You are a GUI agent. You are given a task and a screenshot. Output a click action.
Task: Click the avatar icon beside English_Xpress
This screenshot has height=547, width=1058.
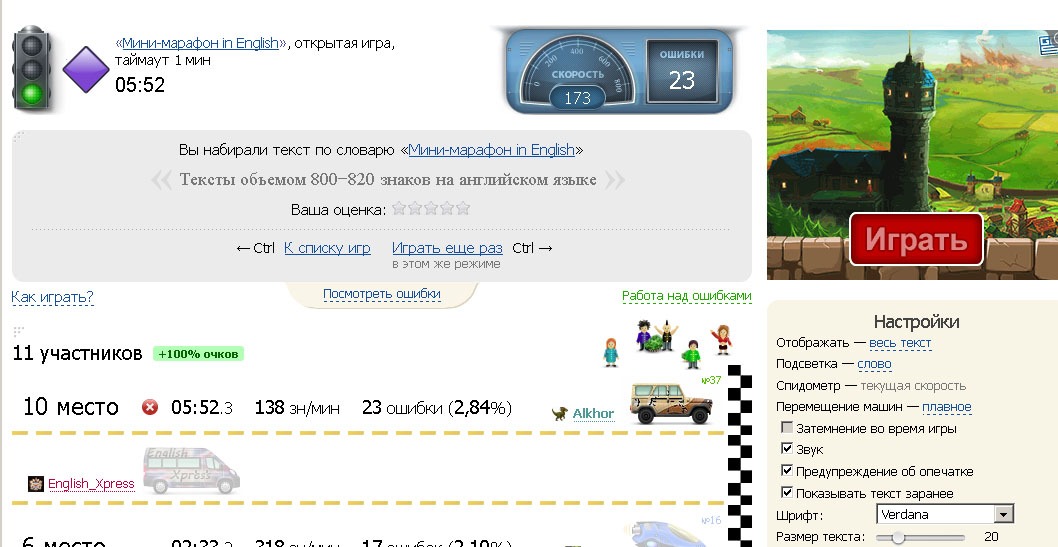pos(36,484)
